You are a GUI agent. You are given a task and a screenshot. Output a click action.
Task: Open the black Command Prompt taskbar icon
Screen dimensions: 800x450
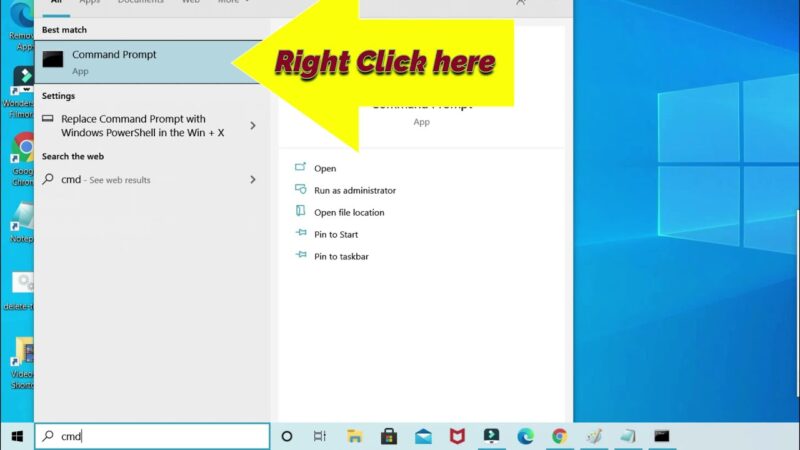[662, 436]
